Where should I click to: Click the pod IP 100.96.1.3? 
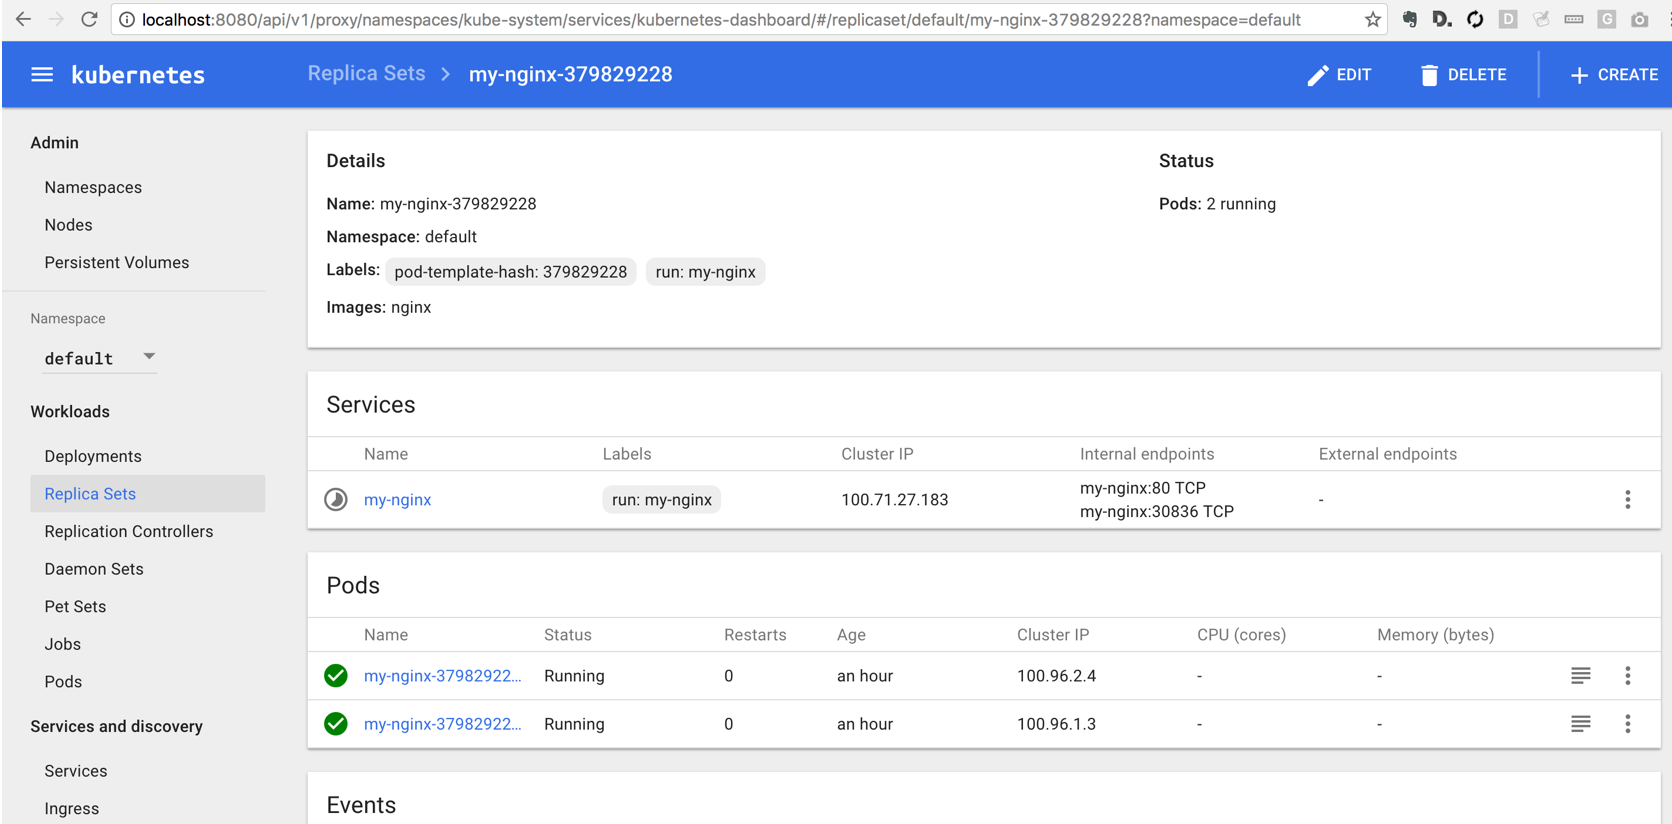tap(1056, 724)
